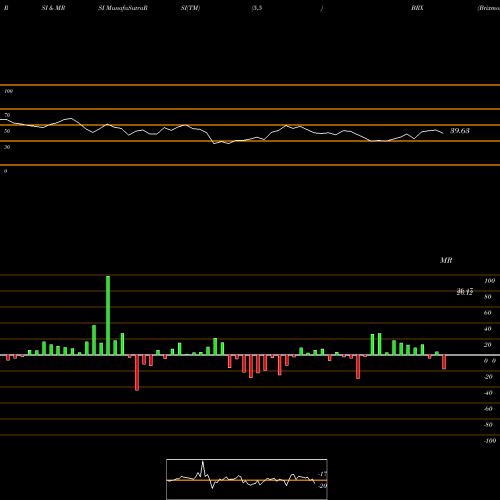Click the 70 level label on RSI axis
500x500 pixels.
click(7, 115)
